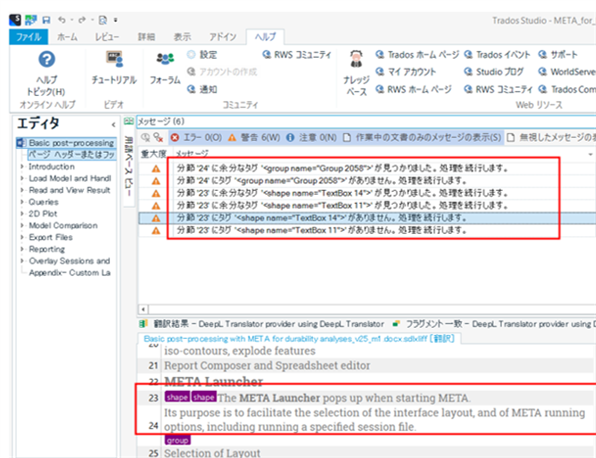Open the ナレッジ ベース icon
596x458 pixels.
coord(356,59)
